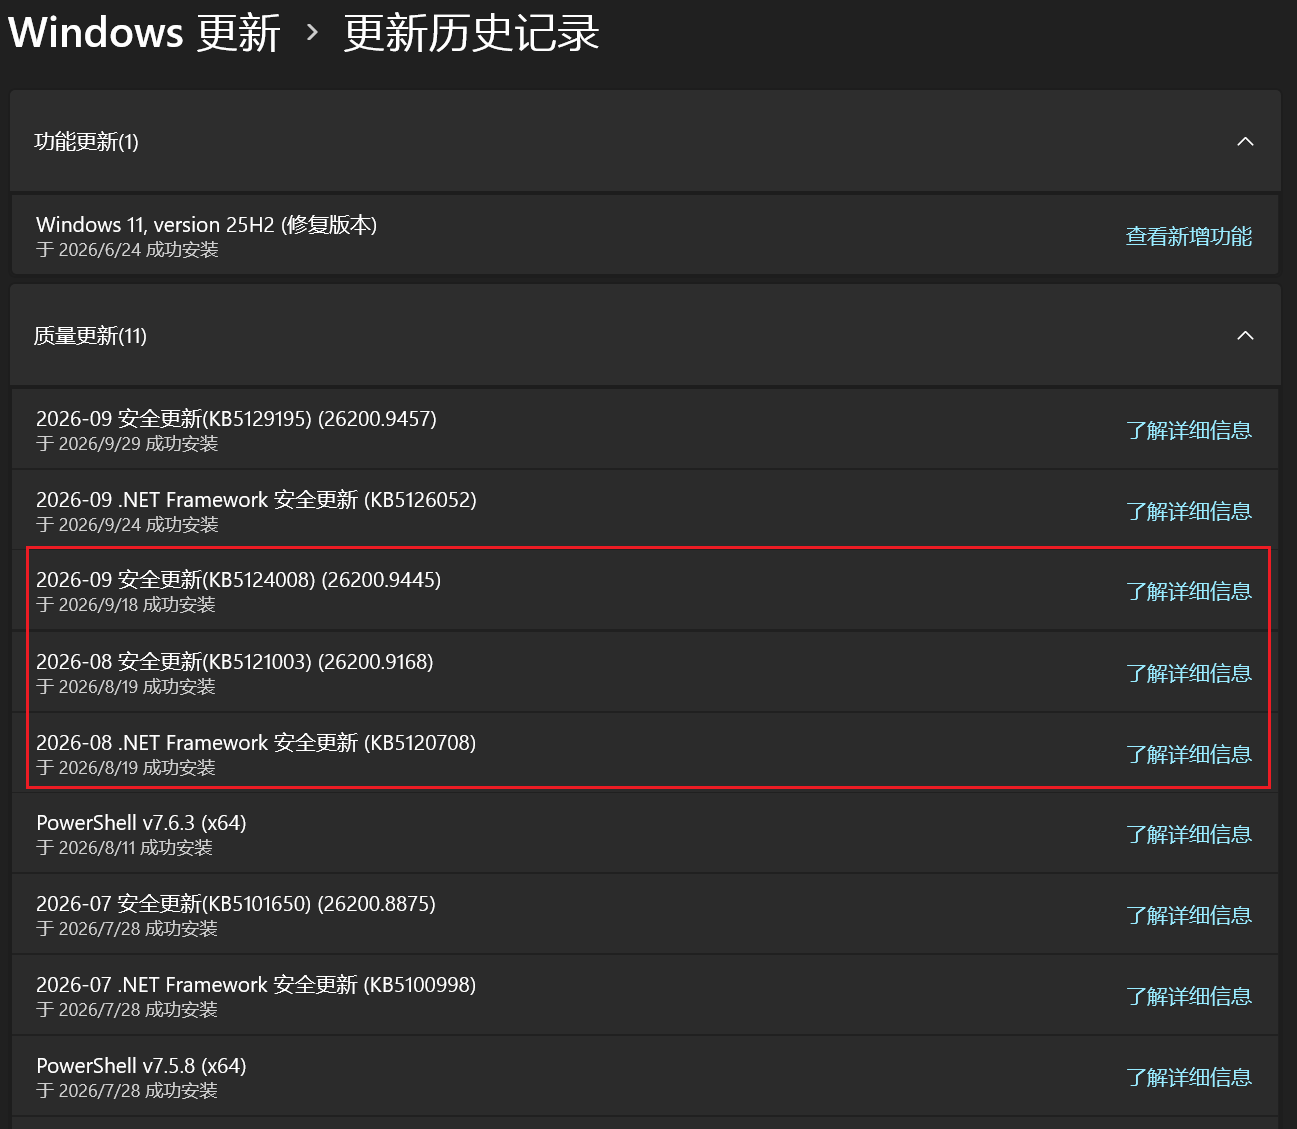Open 了解详细信息 for KB5129195 update
This screenshot has width=1297, height=1129.
click(1189, 430)
